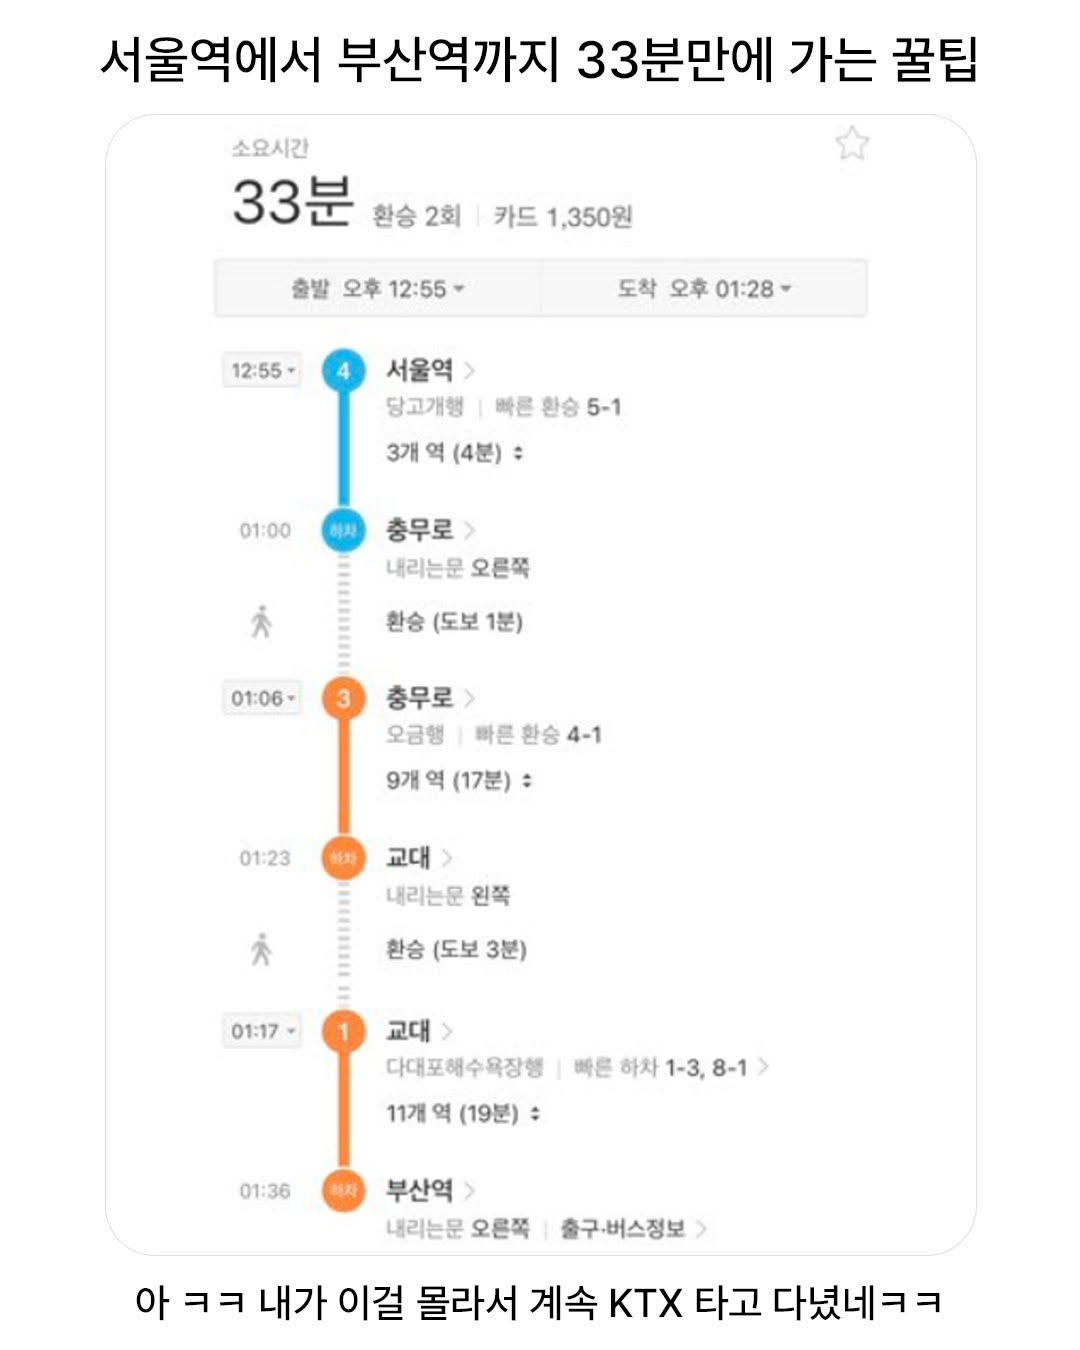Expand the 11개 역 (19분) stop list
This screenshot has width=1080, height=1350.
coord(463,1113)
